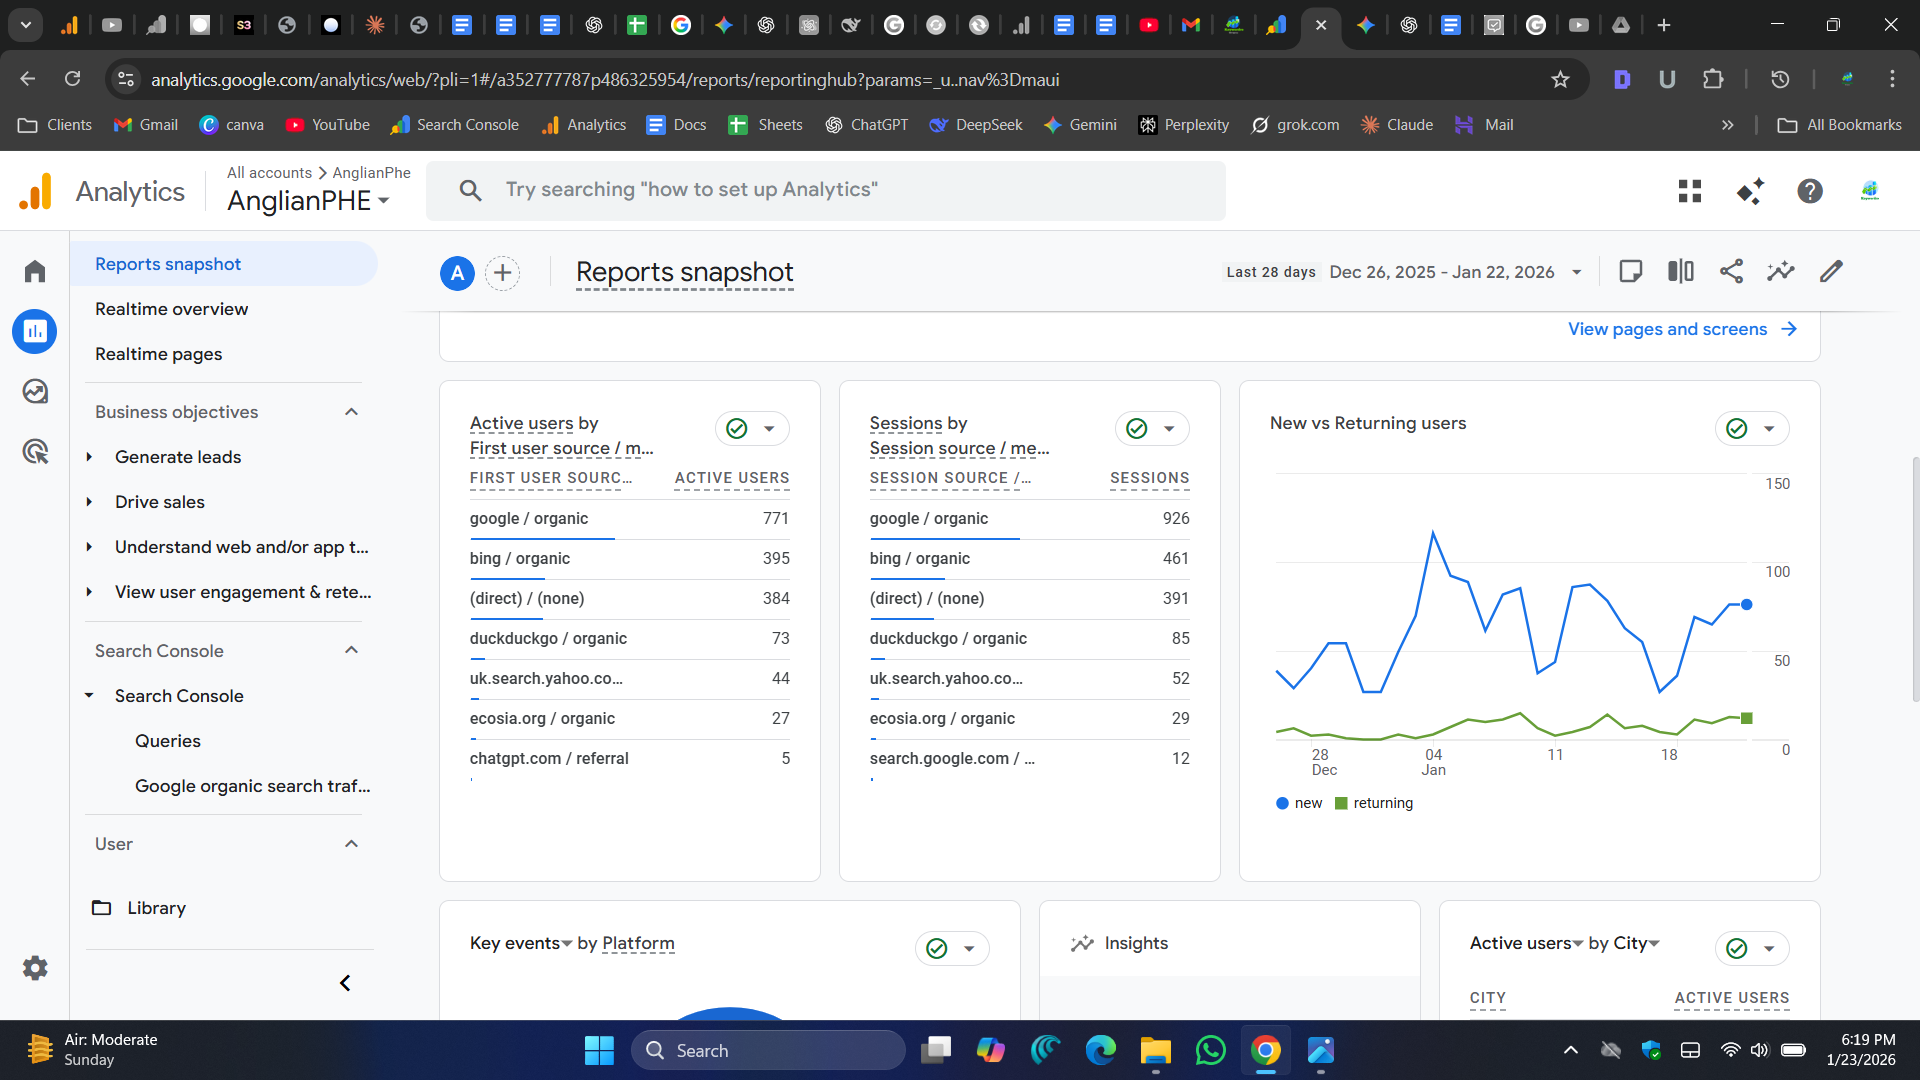Open the Analytics Home icon
Viewport: 1920px width, 1080px height.
[x=34, y=271]
